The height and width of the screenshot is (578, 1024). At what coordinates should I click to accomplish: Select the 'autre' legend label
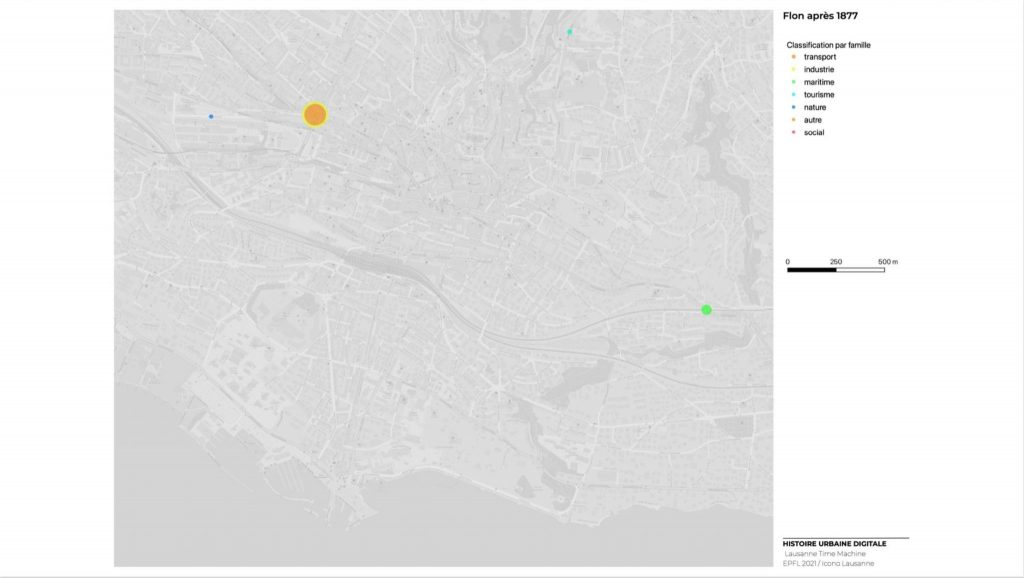point(813,120)
